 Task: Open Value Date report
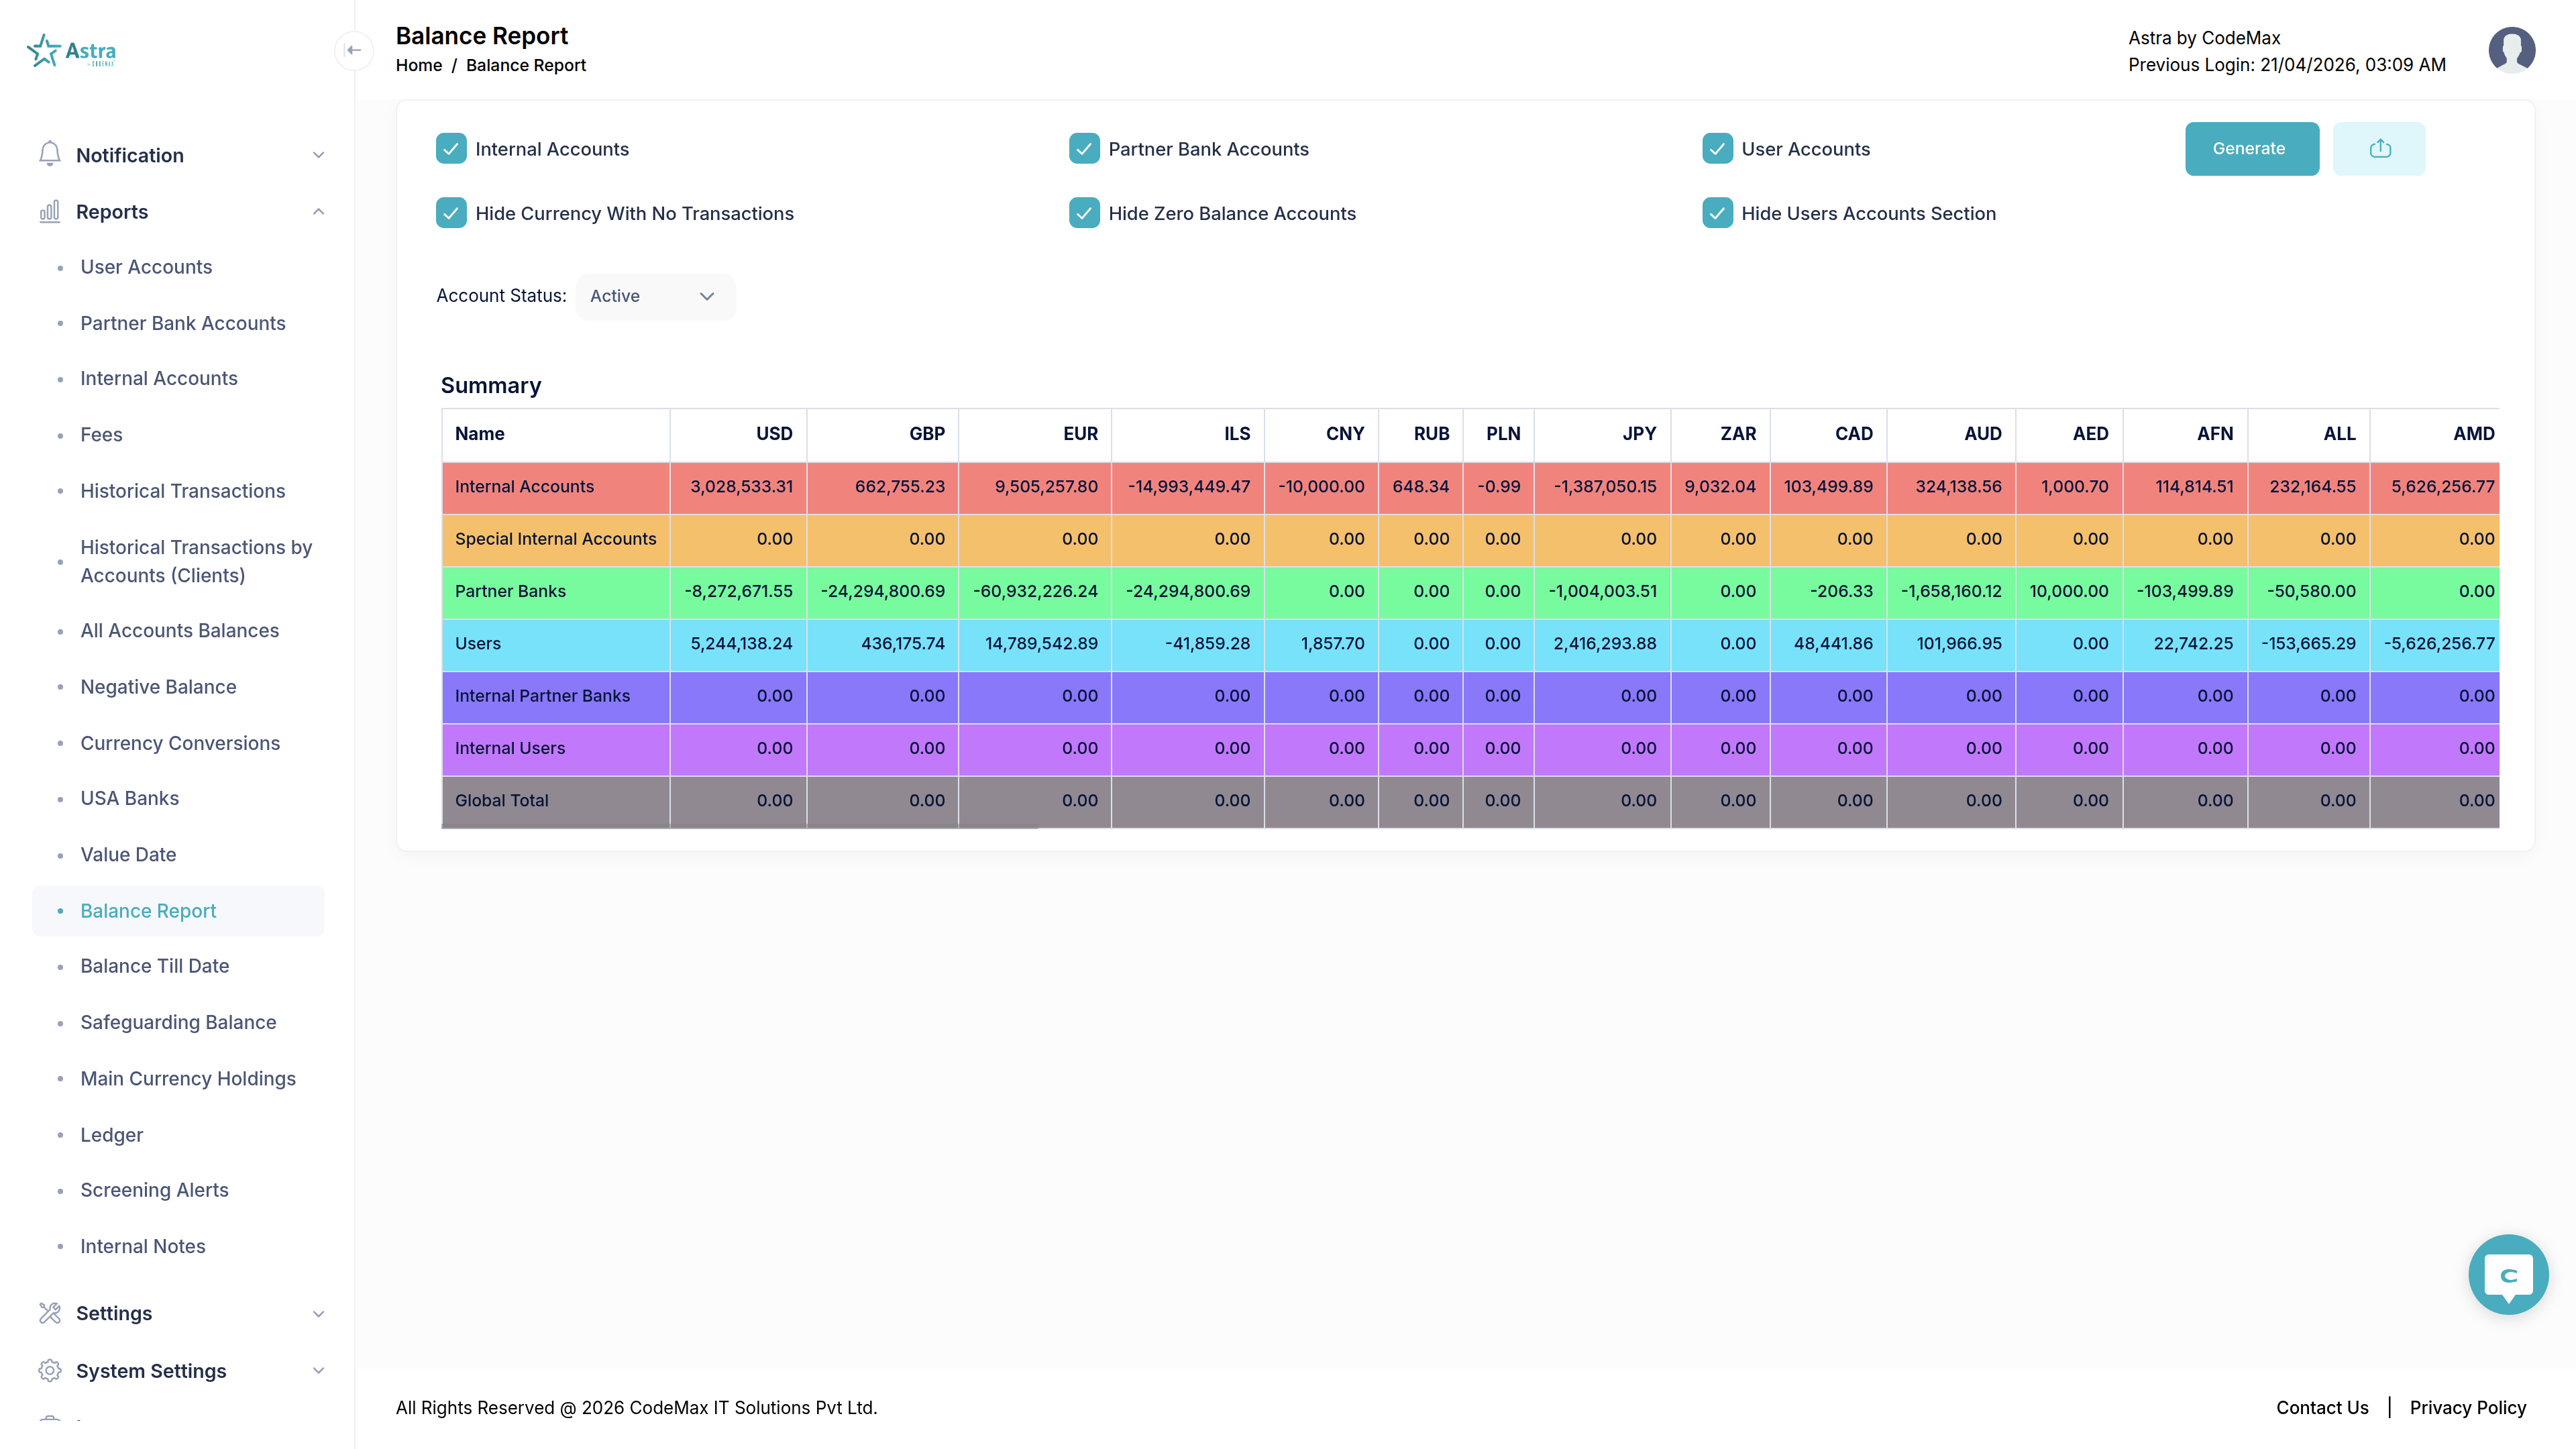coord(128,855)
